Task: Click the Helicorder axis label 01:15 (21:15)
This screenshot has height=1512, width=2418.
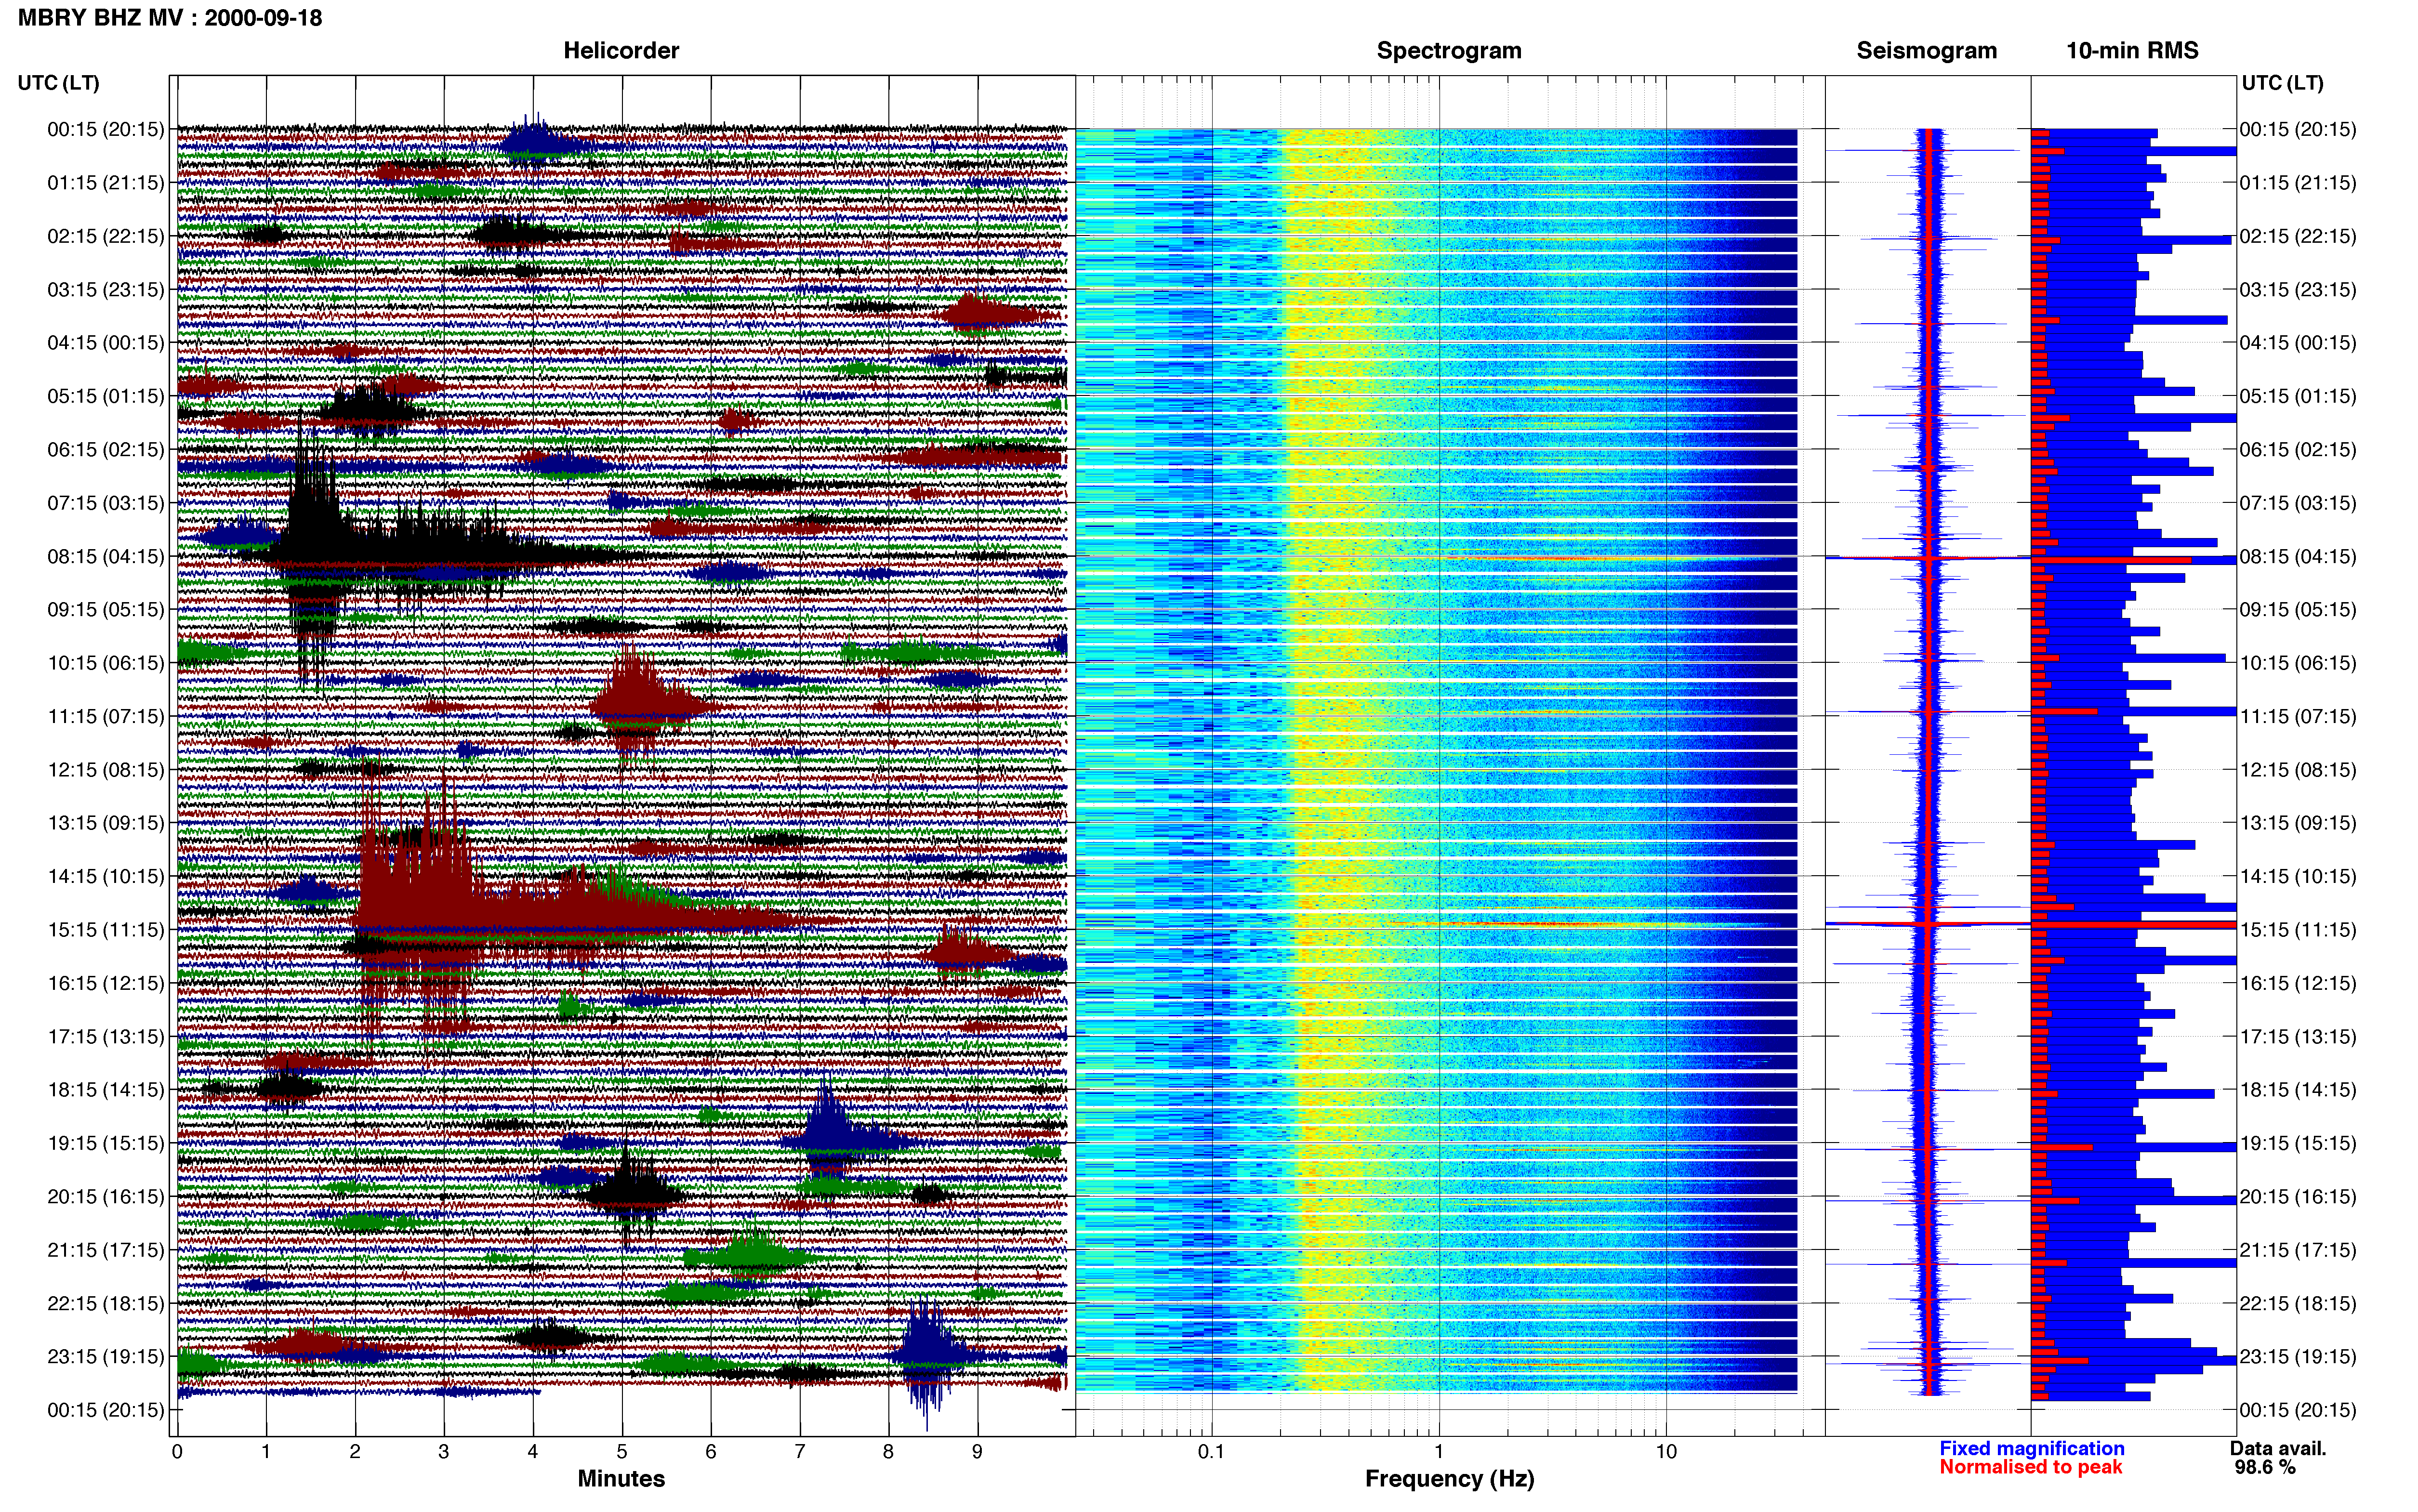Action: [106, 182]
